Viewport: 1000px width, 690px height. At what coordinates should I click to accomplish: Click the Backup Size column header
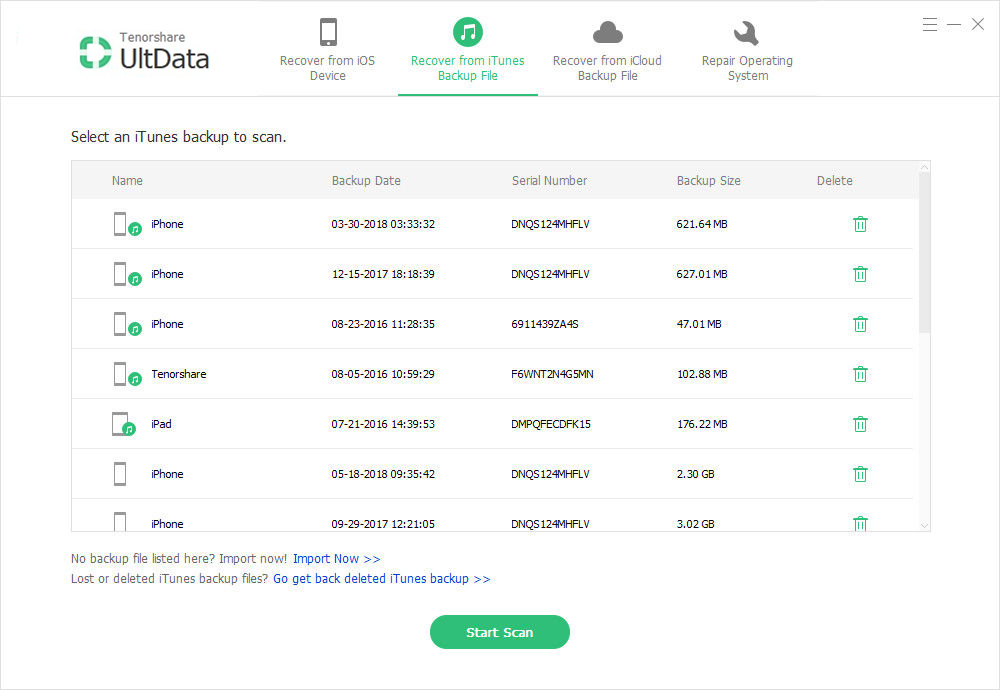[x=709, y=180]
